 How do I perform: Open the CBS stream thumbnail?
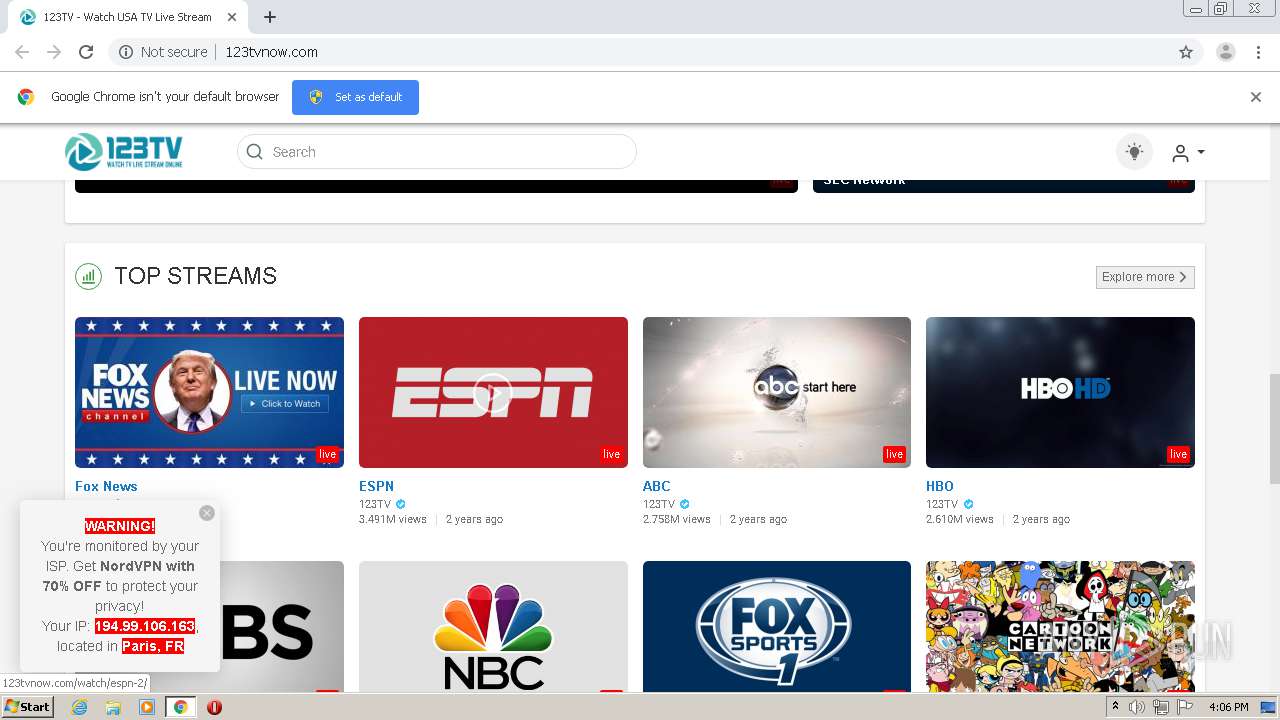coord(282,626)
